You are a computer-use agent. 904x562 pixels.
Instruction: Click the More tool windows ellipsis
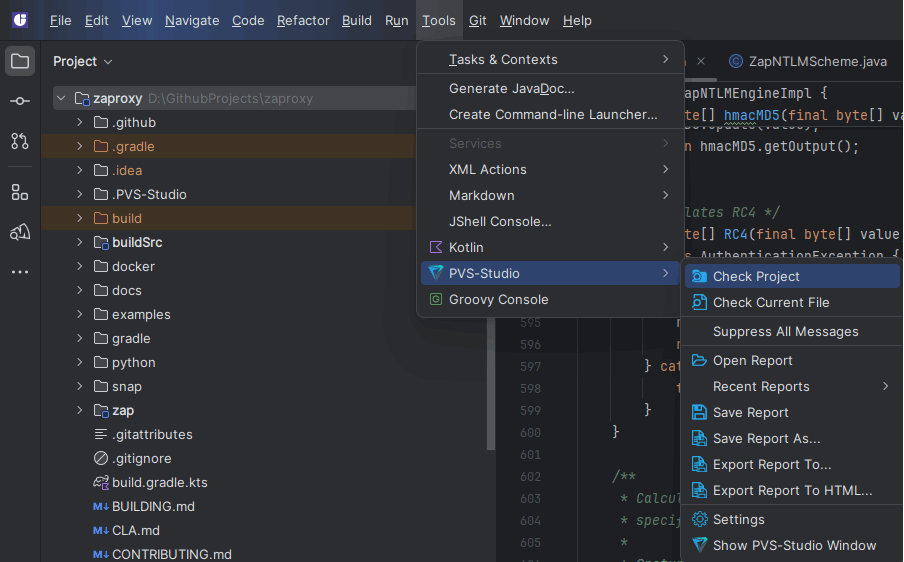pos(20,271)
